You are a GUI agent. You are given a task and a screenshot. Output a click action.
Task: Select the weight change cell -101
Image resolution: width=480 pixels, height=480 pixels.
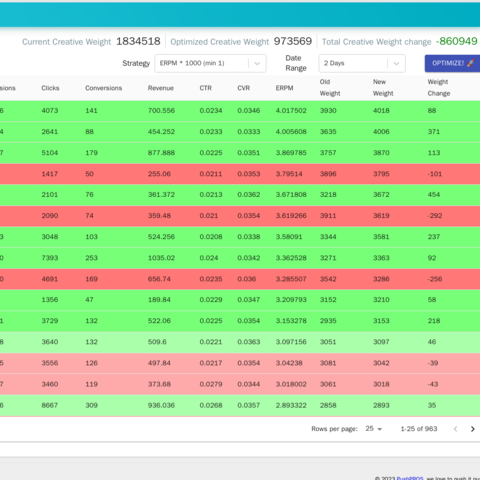435,174
